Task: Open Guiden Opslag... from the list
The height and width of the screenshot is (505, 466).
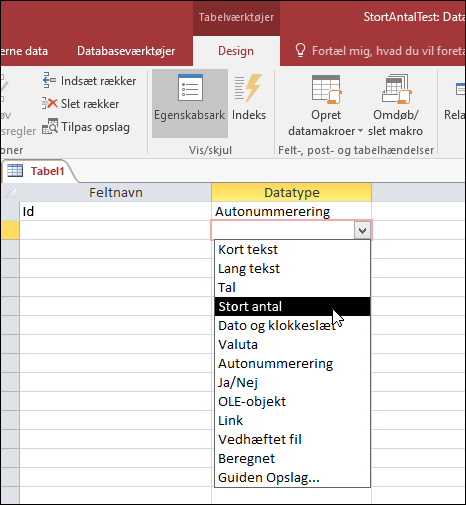Action: tap(292, 477)
